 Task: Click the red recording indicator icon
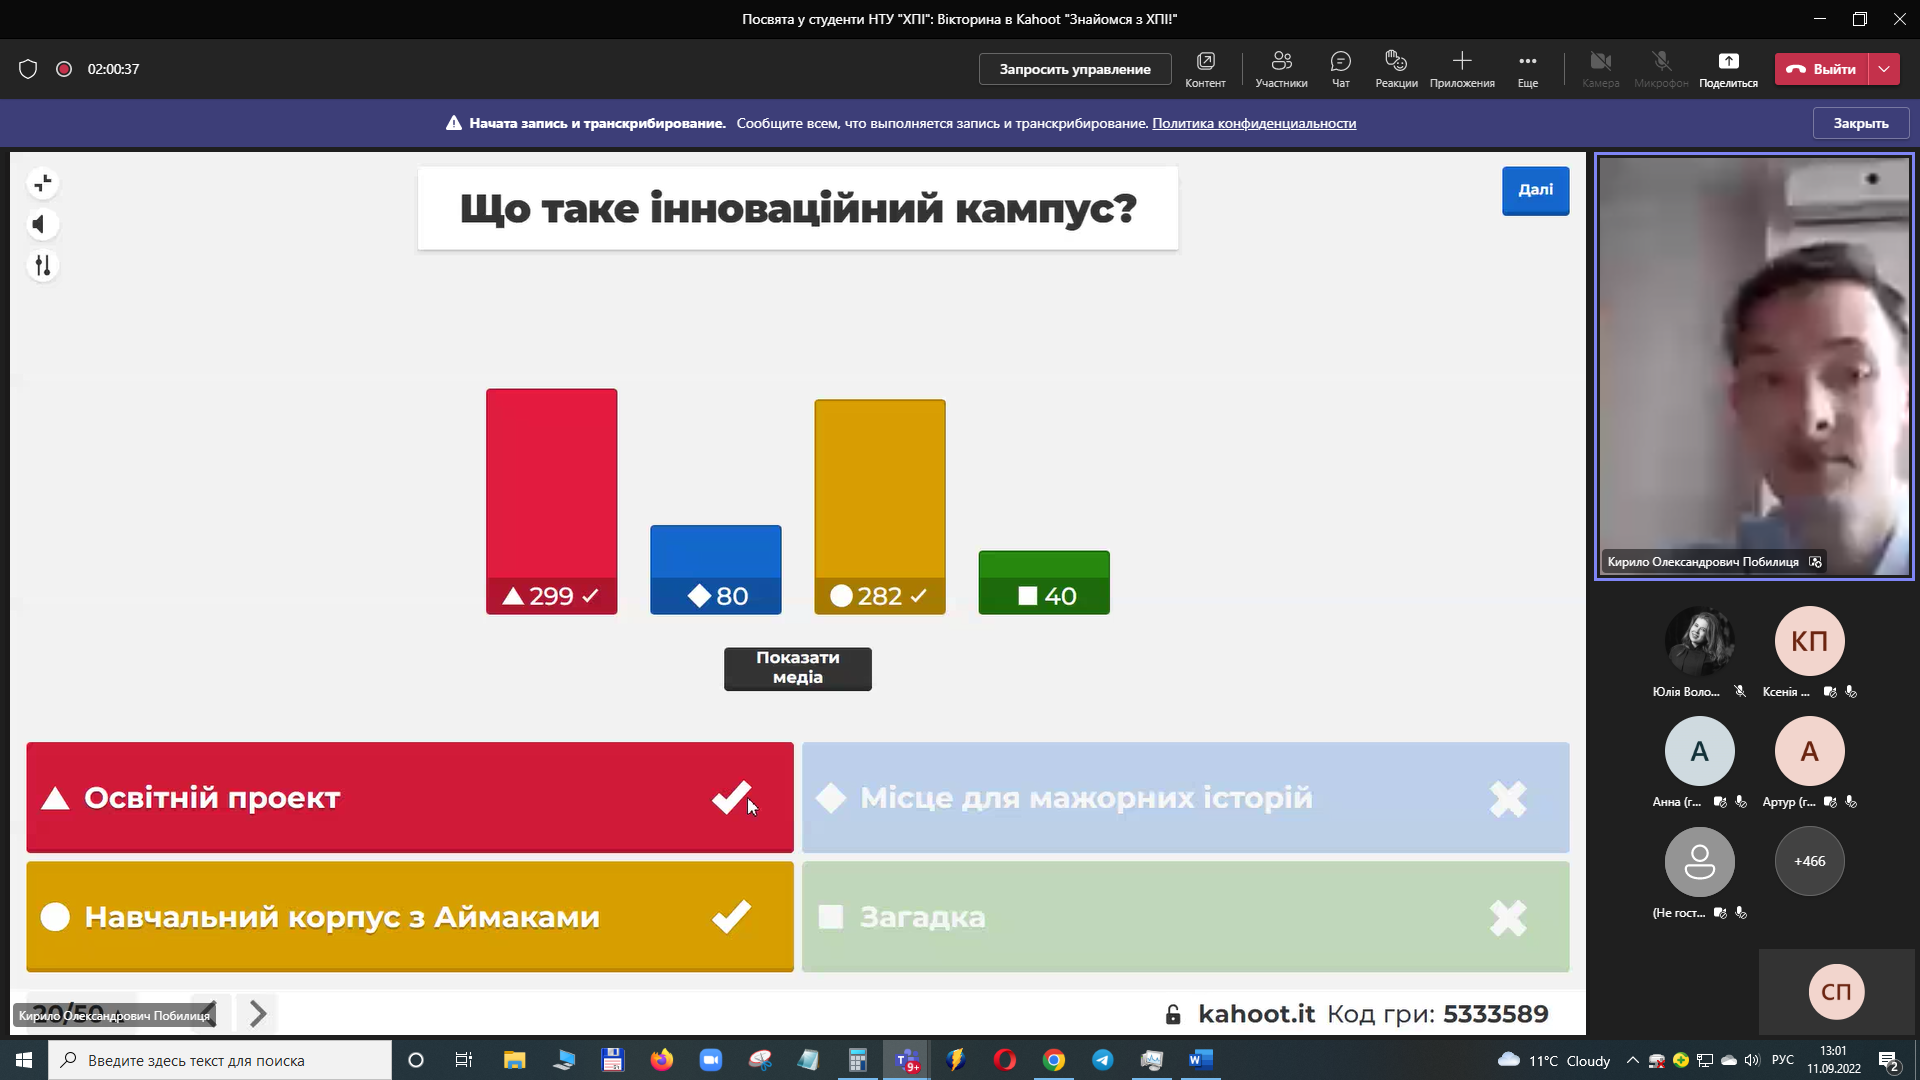tap(64, 69)
